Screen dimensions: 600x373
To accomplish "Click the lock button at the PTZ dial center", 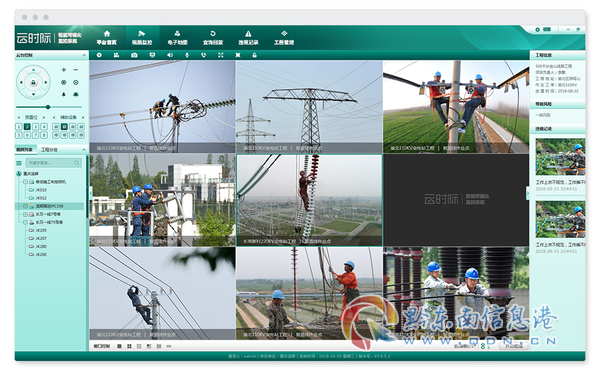I will [33, 82].
